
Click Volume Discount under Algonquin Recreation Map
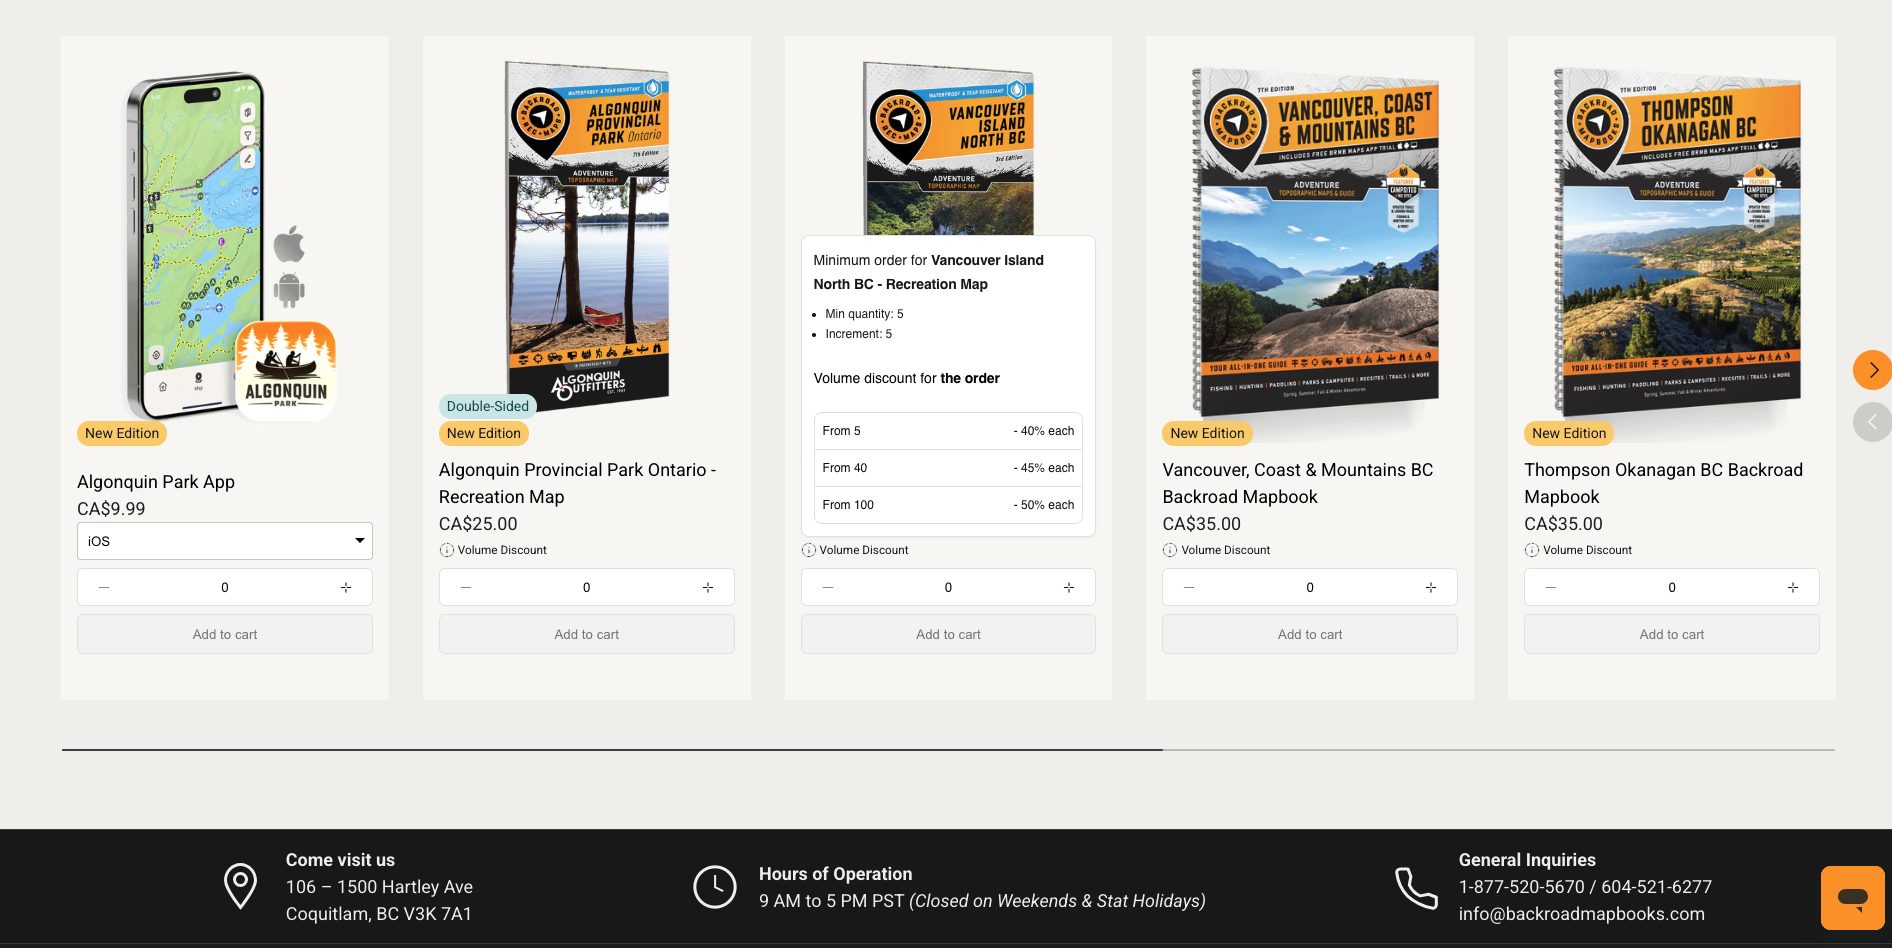[x=502, y=550]
